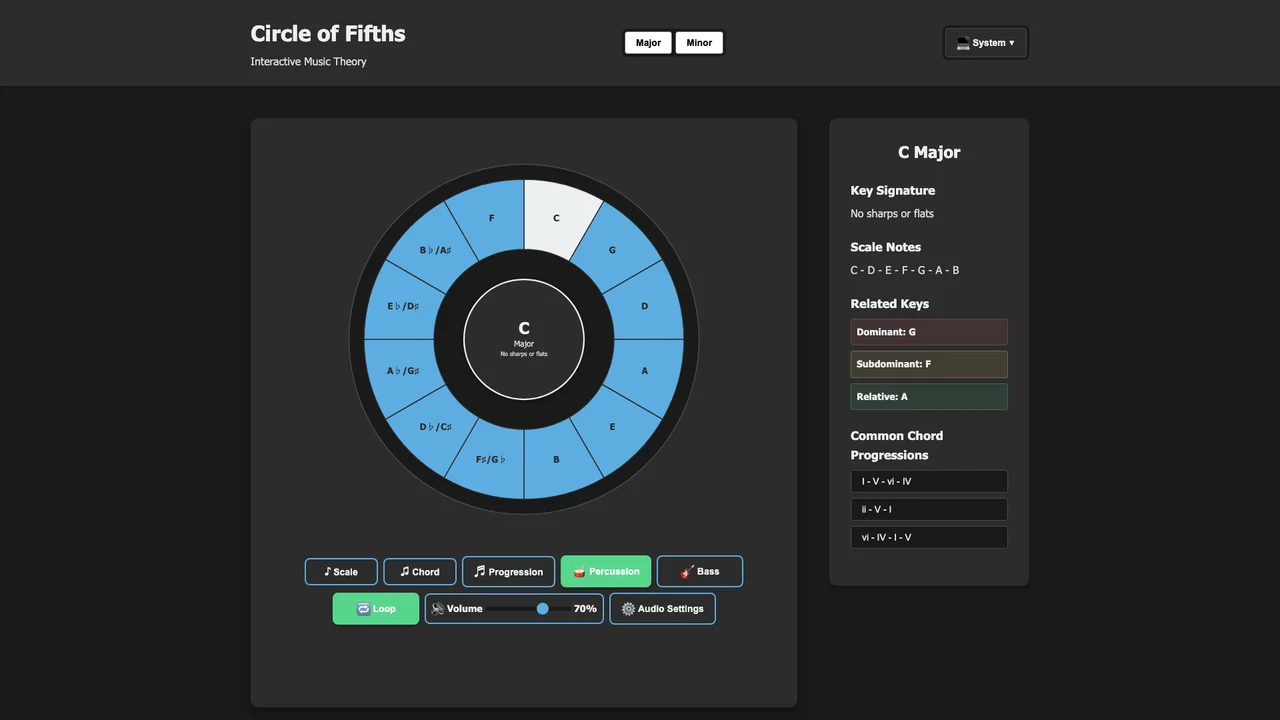The image size is (1280, 720).
Task: Enable Bass accompaniment mode
Action: [x=699, y=571]
